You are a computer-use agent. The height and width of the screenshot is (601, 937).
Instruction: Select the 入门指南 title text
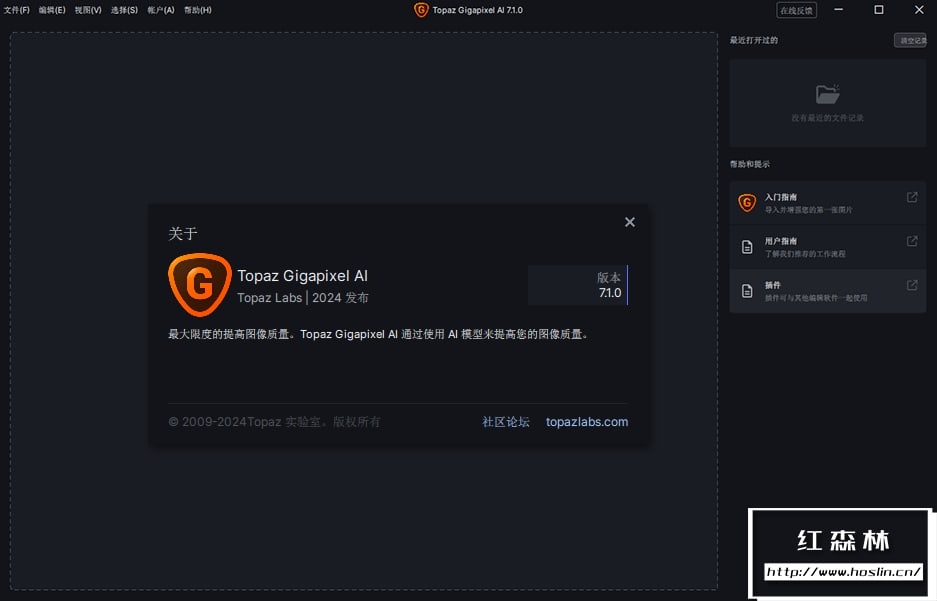[781, 197]
